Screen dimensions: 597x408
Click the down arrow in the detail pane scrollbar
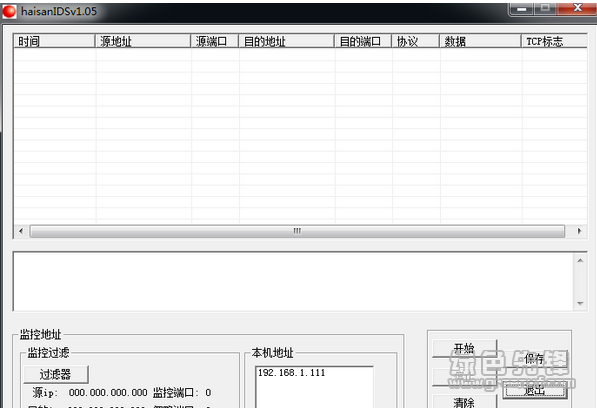pyautogui.click(x=580, y=303)
